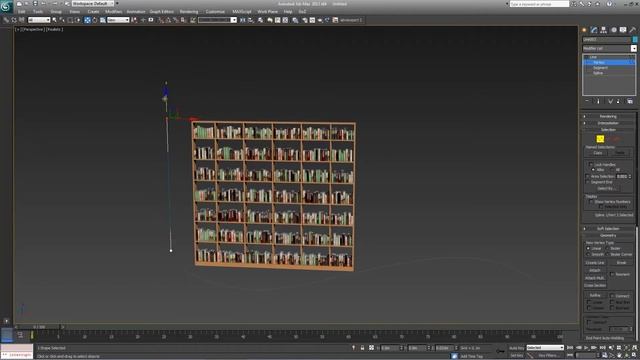Open the Edit menu

(x=21, y=12)
